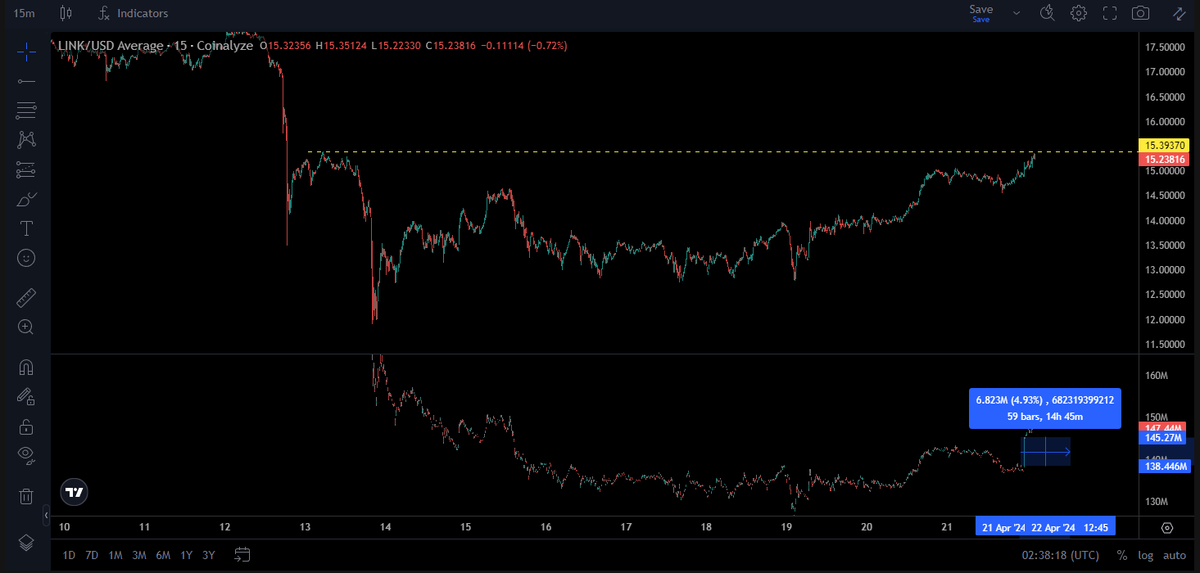Open the Fibonacci retracement tool
Viewport: 1200px width, 573px height.
(x=26, y=110)
